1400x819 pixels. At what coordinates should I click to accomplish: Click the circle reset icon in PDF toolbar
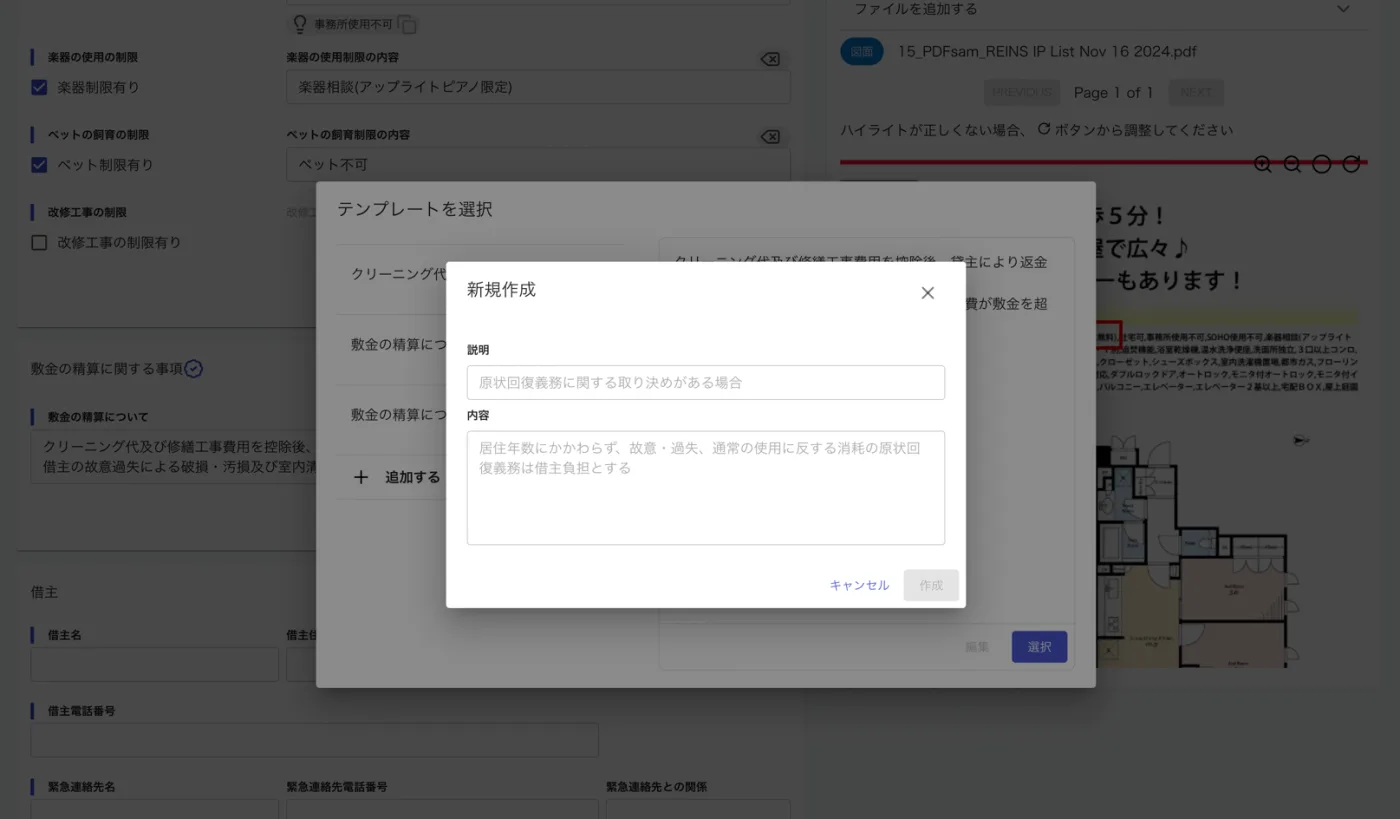pos(1321,164)
